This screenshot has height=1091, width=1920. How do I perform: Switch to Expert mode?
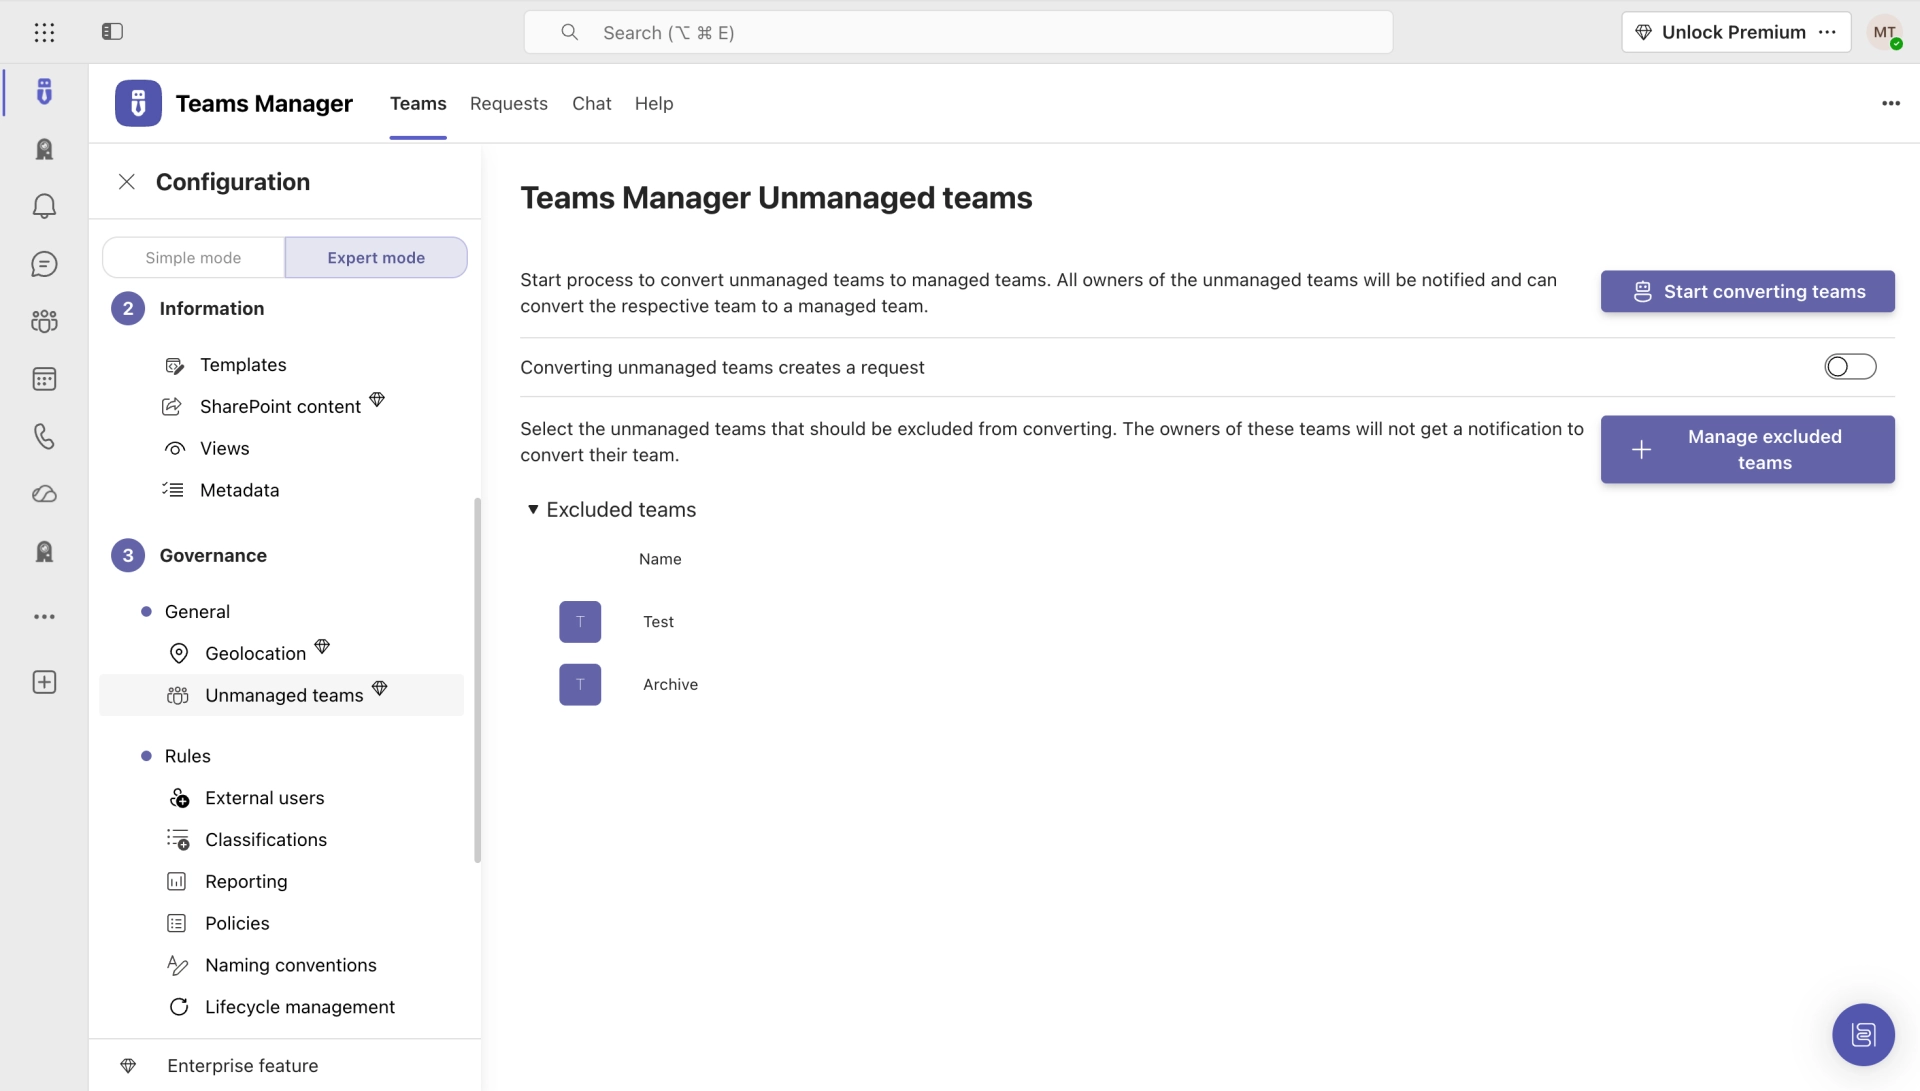coord(376,258)
